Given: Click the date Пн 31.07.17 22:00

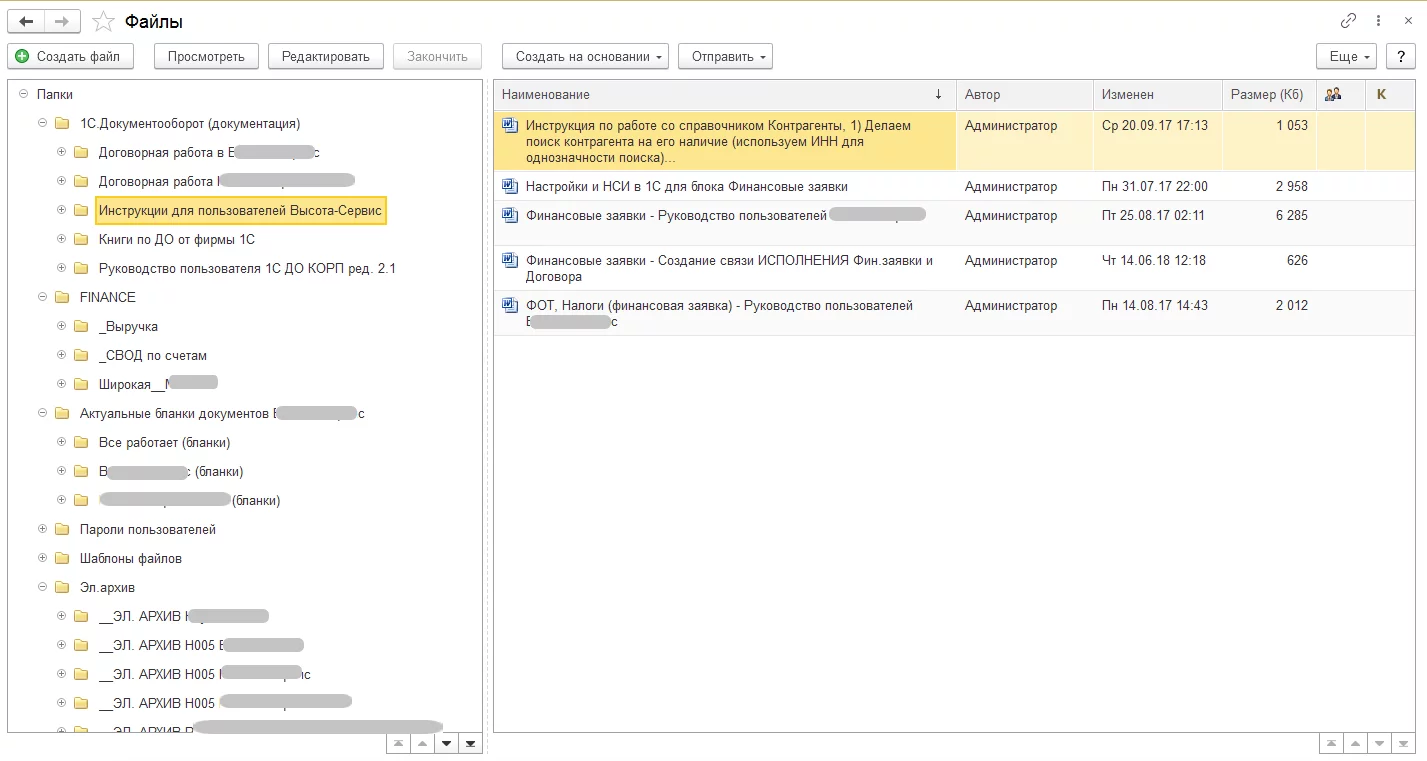Looking at the screenshot, I should click(1154, 186).
